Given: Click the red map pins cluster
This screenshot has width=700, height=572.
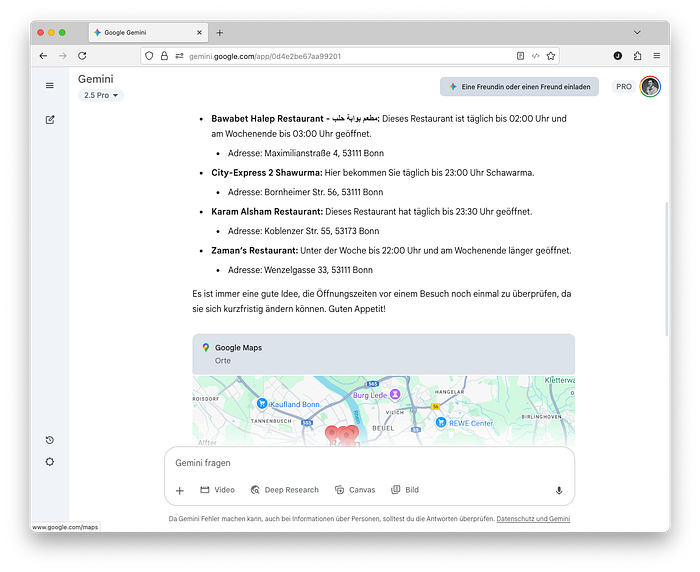Looking at the screenshot, I should pos(342,435).
